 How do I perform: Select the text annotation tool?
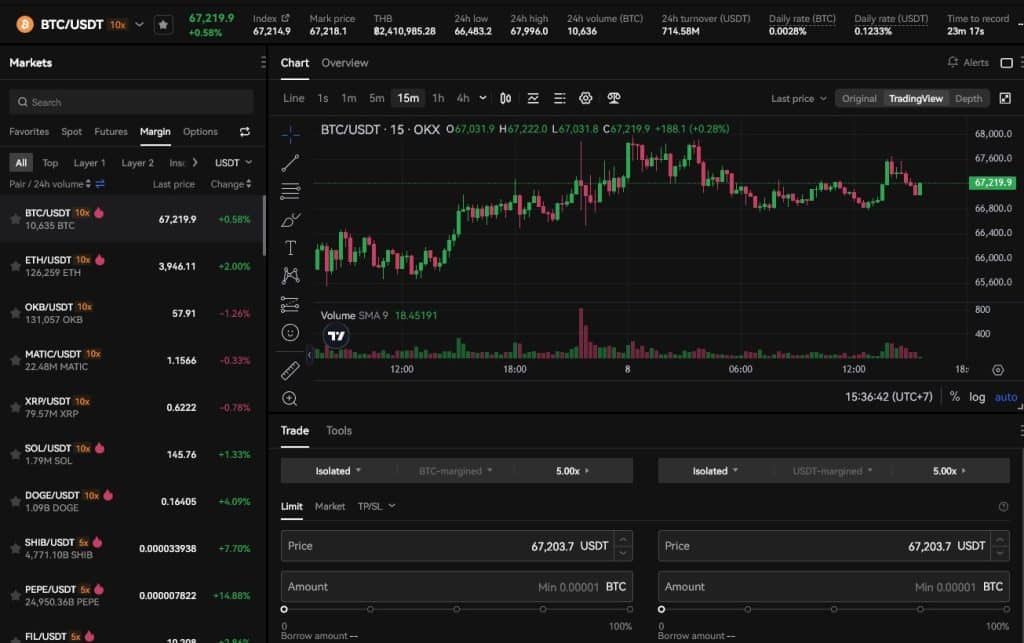(x=291, y=247)
